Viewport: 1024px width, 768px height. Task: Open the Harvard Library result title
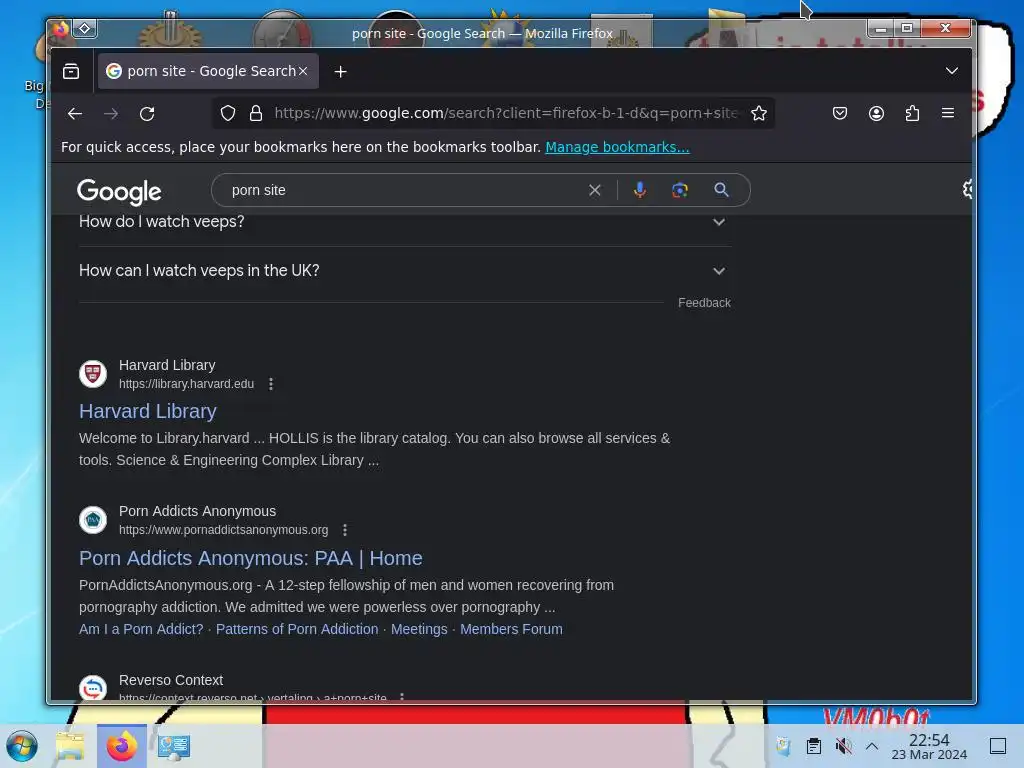(x=148, y=411)
